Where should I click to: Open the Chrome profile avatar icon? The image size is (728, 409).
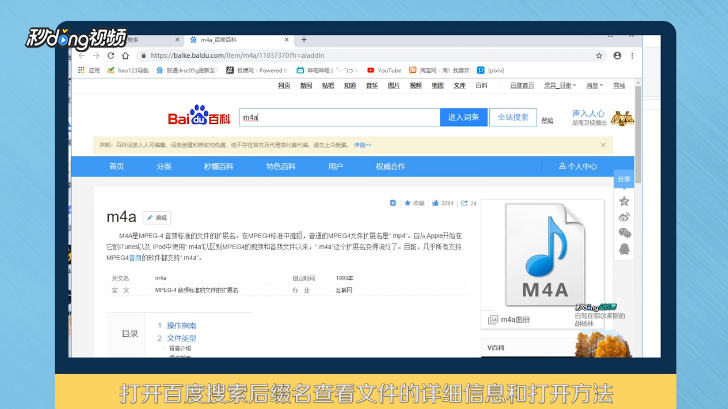[617, 56]
